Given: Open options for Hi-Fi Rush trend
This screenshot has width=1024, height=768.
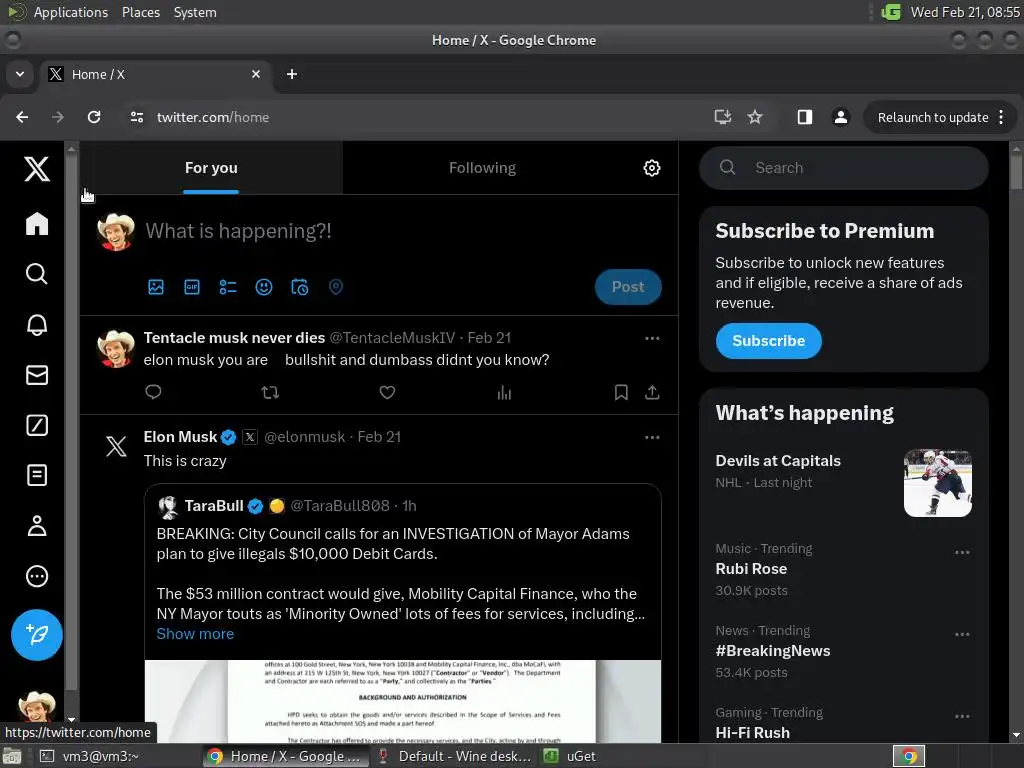Looking at the screenshot, I should click(x=962, y=716).
